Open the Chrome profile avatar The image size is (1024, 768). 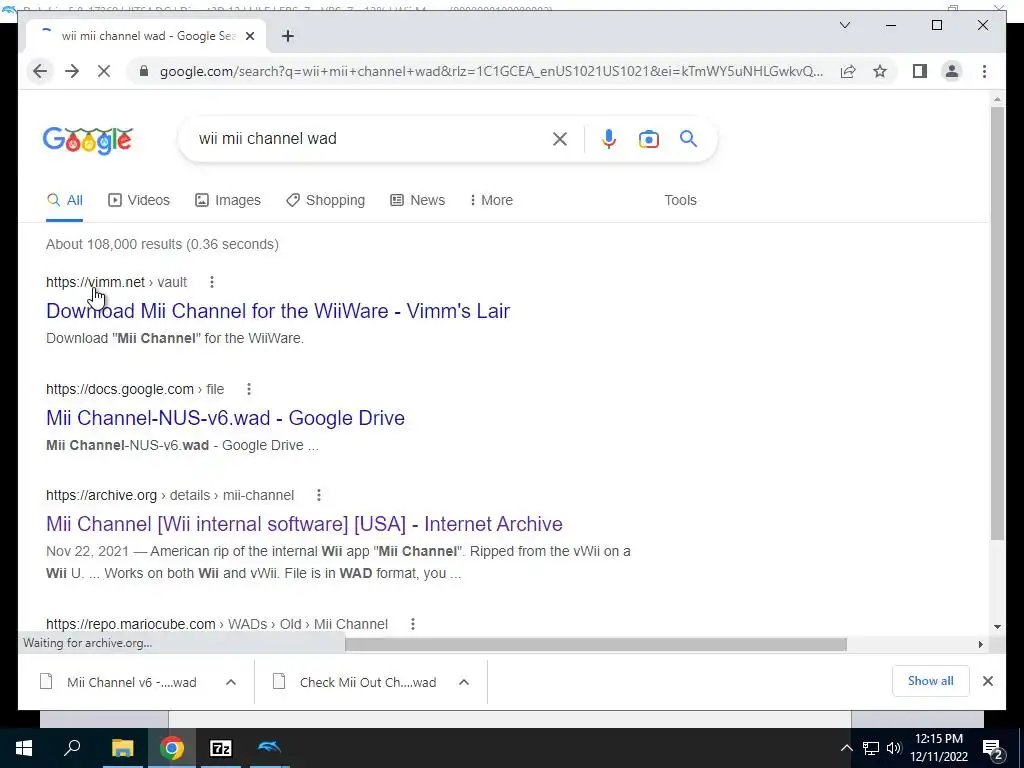pyautogui.click(x=952, y=71)
